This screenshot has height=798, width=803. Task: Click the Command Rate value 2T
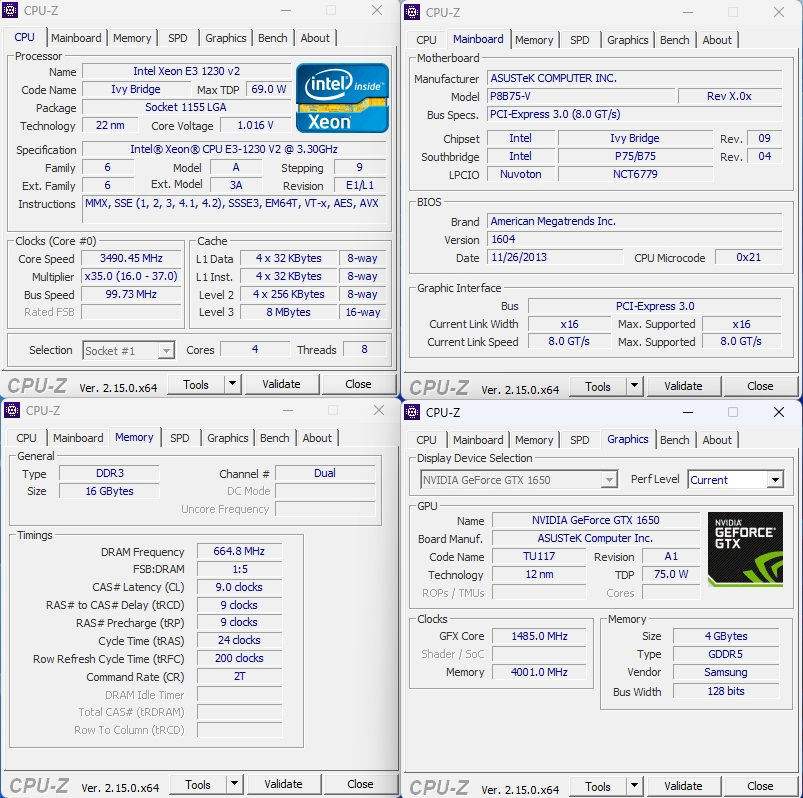239,676
